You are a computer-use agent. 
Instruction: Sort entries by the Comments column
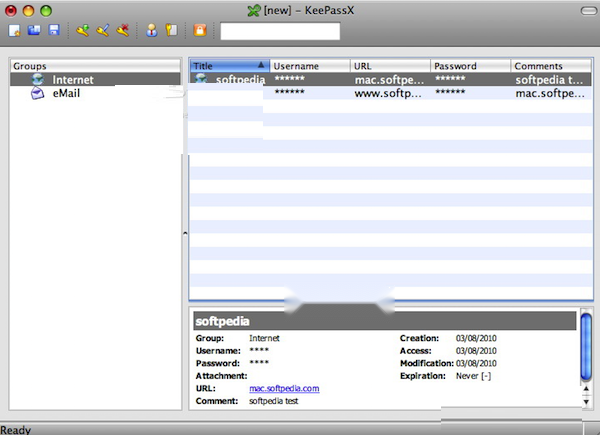click(551, 66)
